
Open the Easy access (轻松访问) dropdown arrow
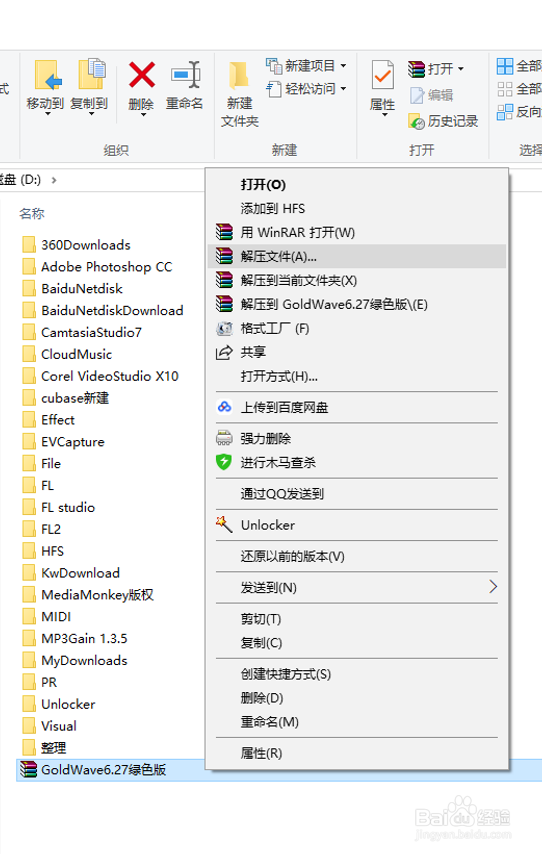point(343,89)
